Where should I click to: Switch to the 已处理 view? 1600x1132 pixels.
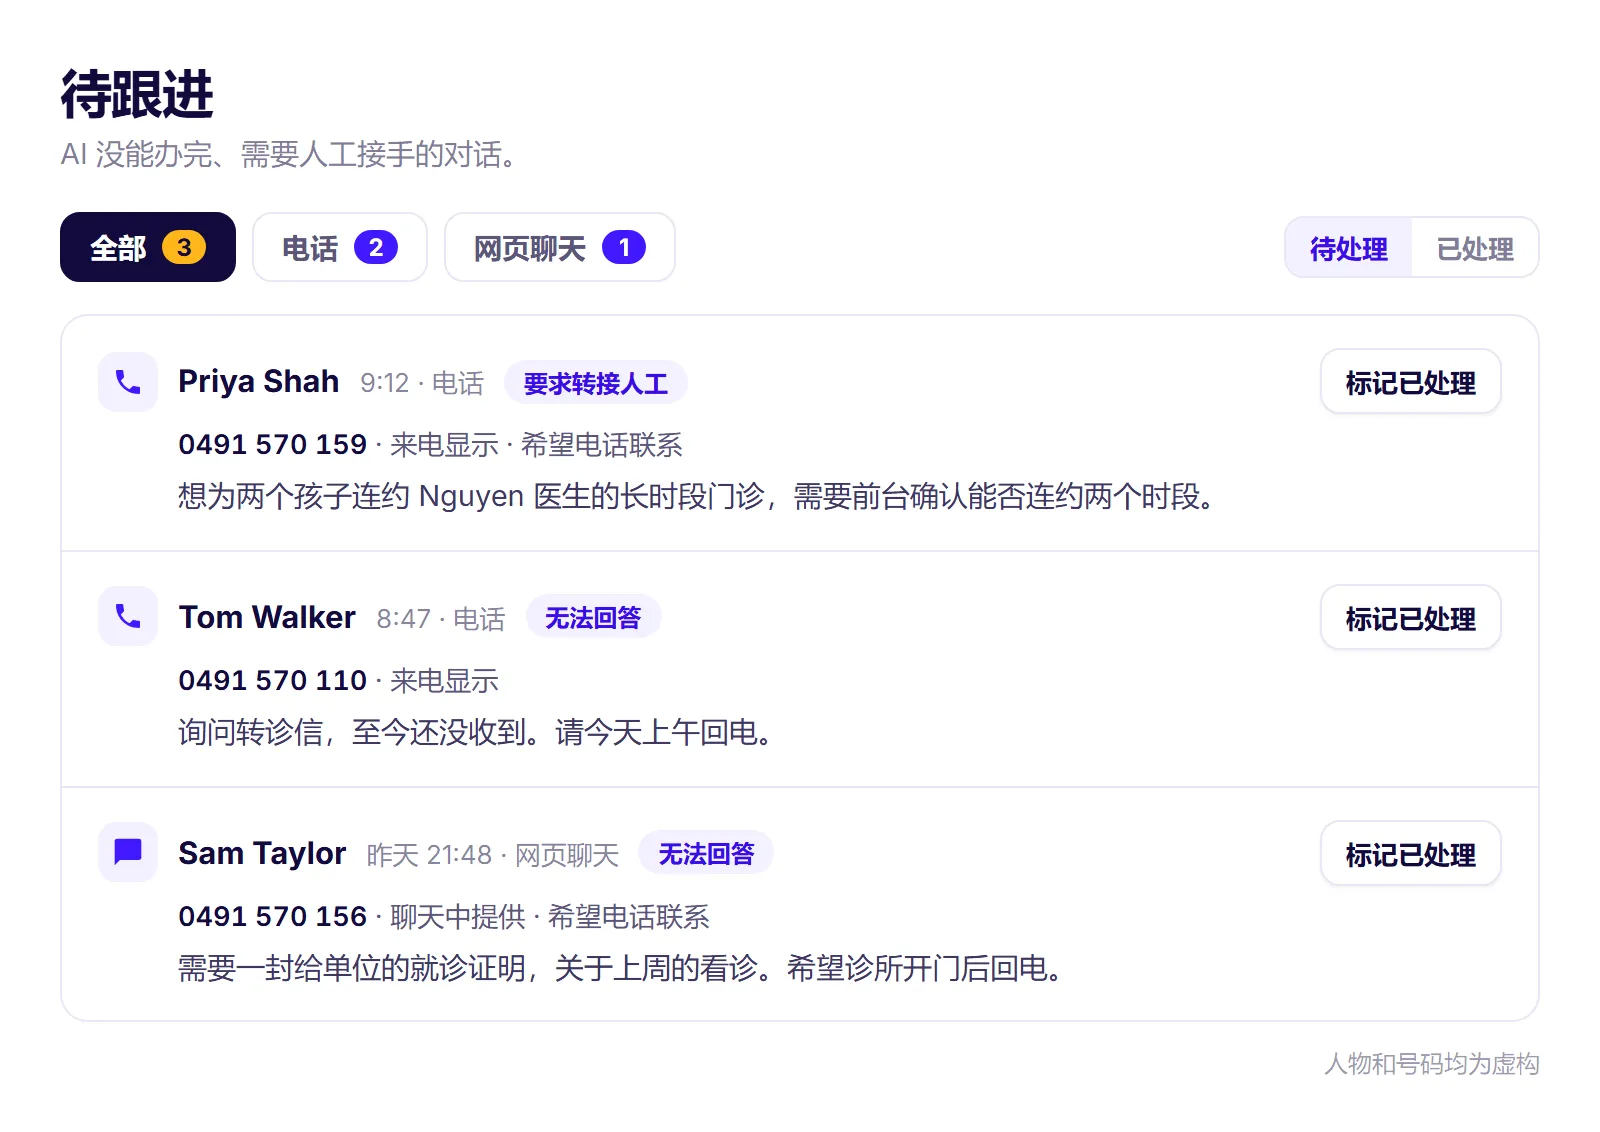point(1475,248)
